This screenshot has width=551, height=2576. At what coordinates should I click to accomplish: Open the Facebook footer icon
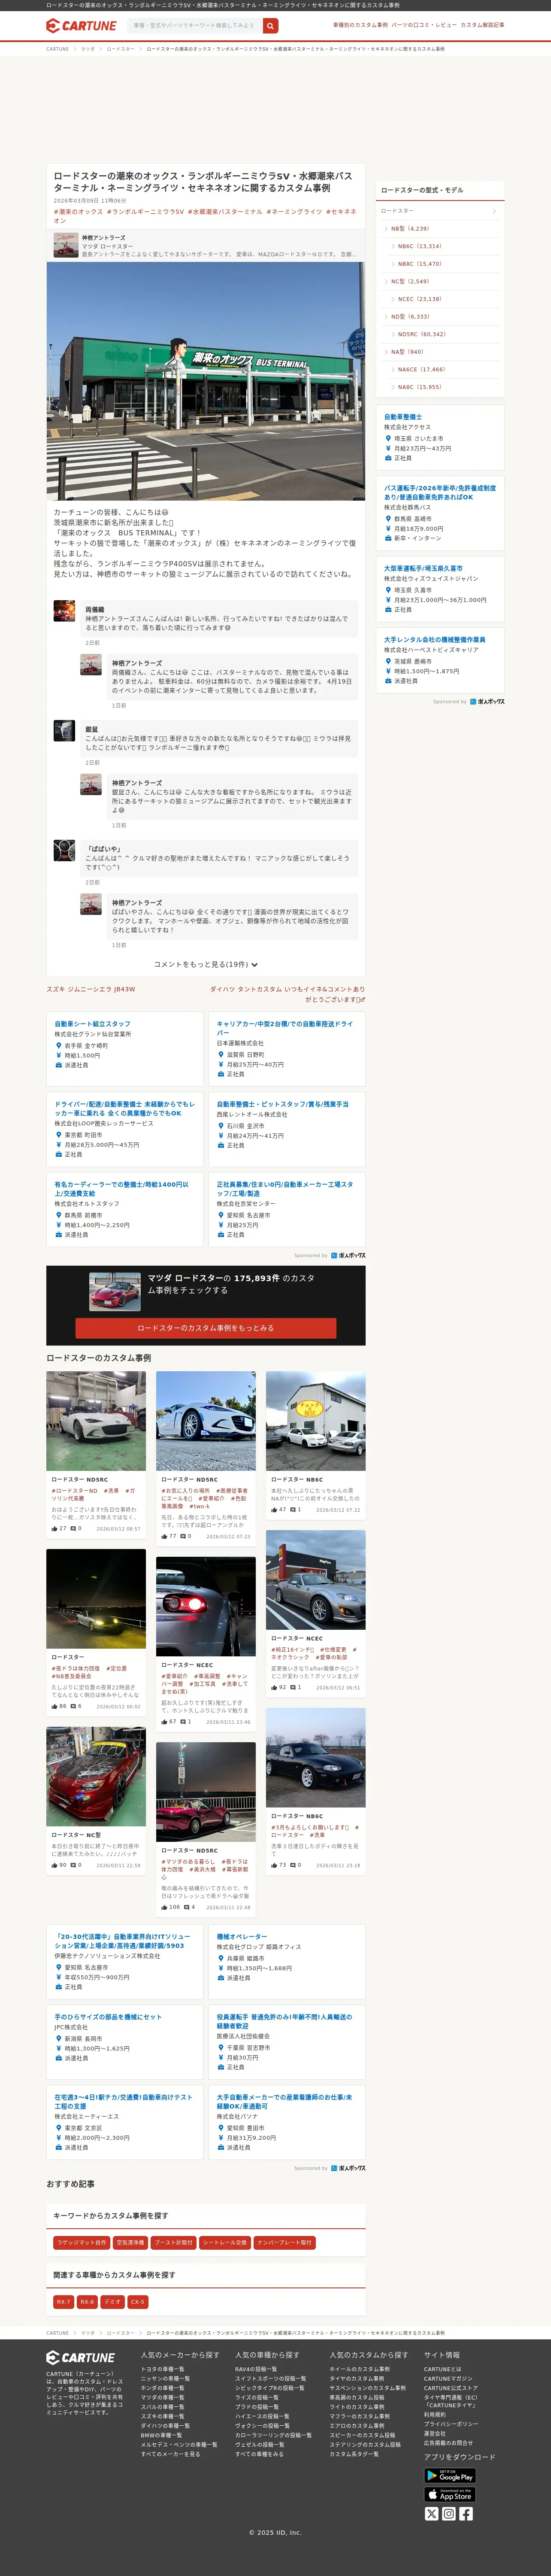(x=466, y=2514)
